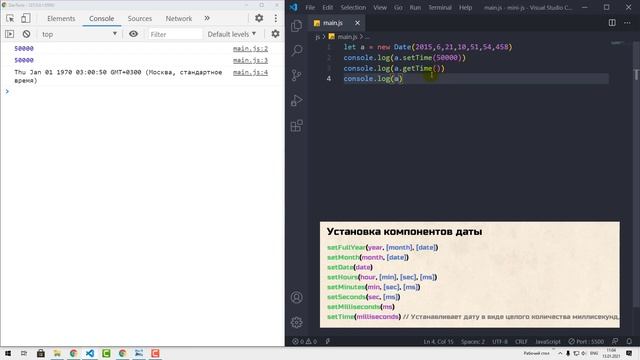Click the CRLF end-of-line selector

click(521, 341)
